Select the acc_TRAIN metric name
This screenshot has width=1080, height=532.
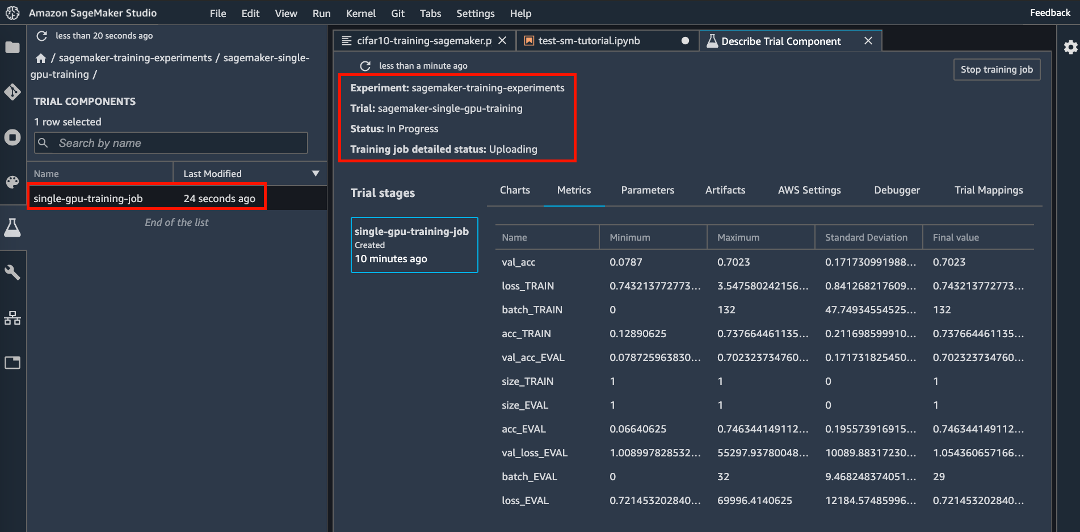point(526,334)
